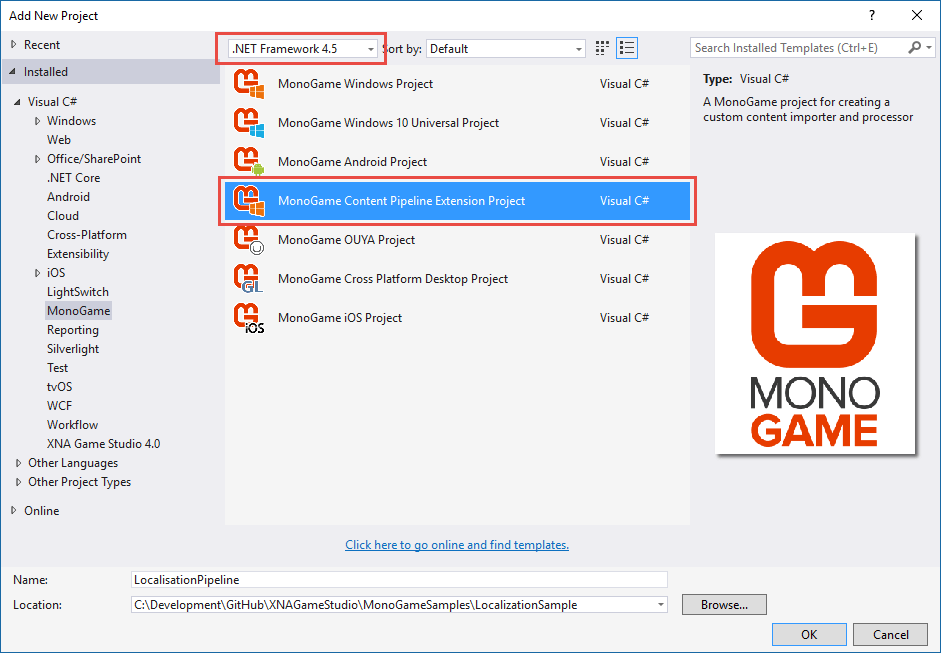The height and width of the screenshot is (653, 941).
Task: Close the Add New Project dialog
Action: click(917, 16)
